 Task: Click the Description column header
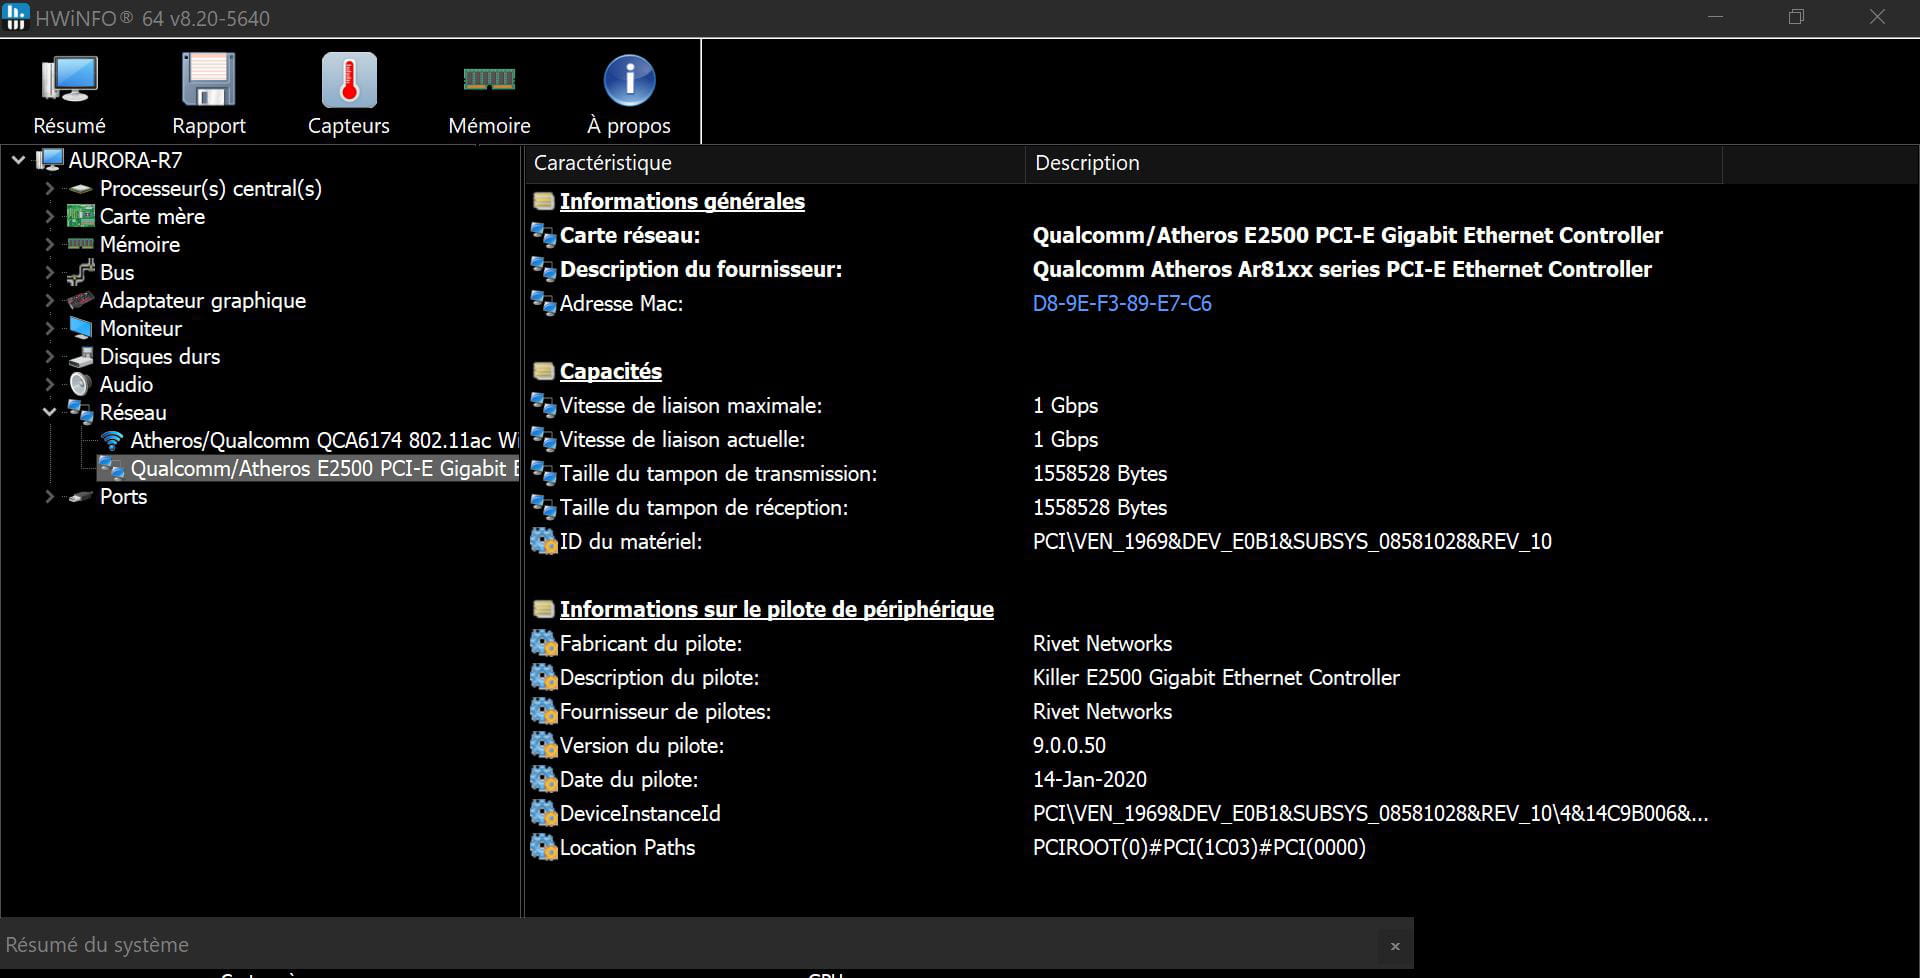tap(1374, 163)
